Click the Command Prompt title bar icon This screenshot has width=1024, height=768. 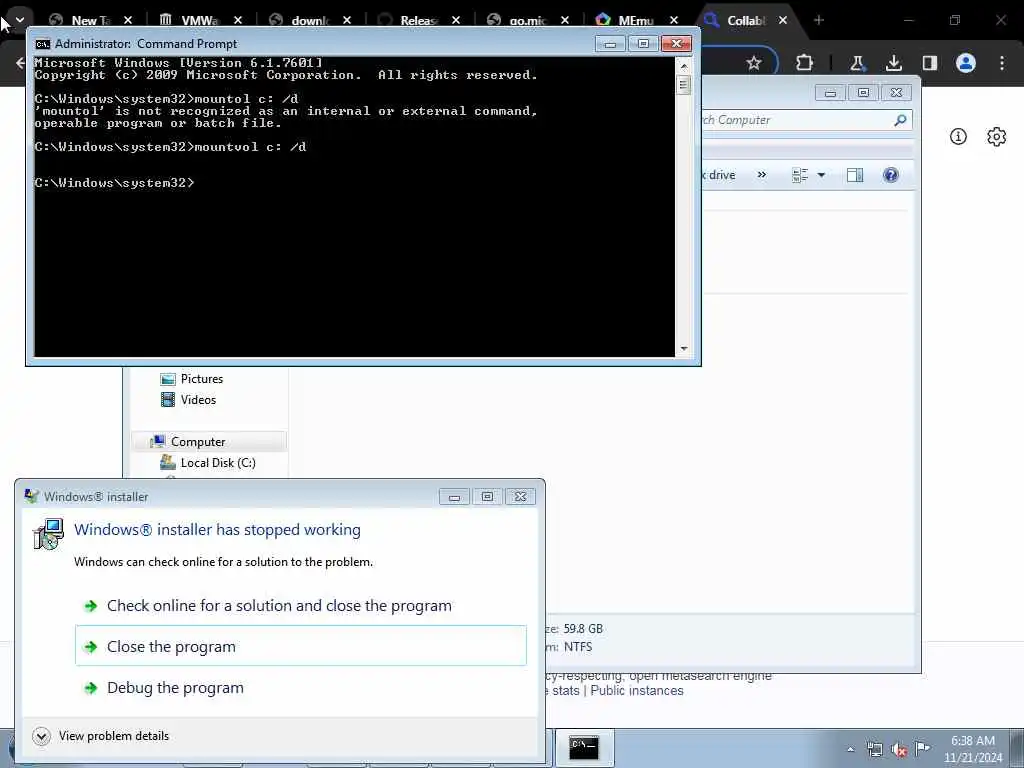(x=42, y=44)
